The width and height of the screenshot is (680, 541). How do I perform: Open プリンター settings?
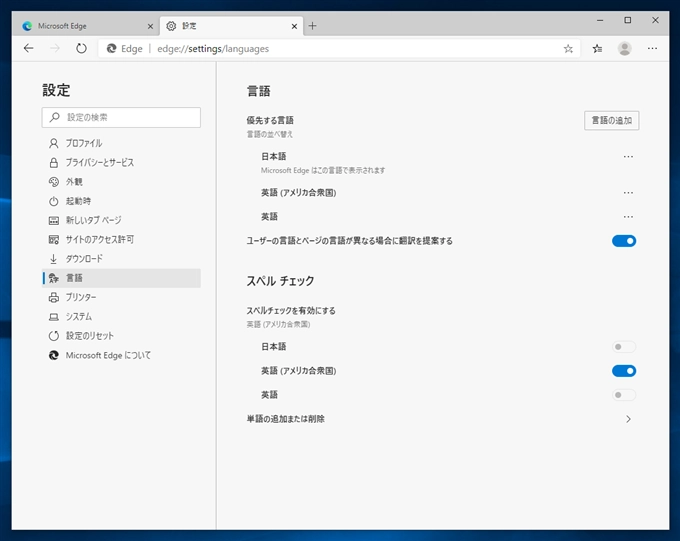click(121, 297)
